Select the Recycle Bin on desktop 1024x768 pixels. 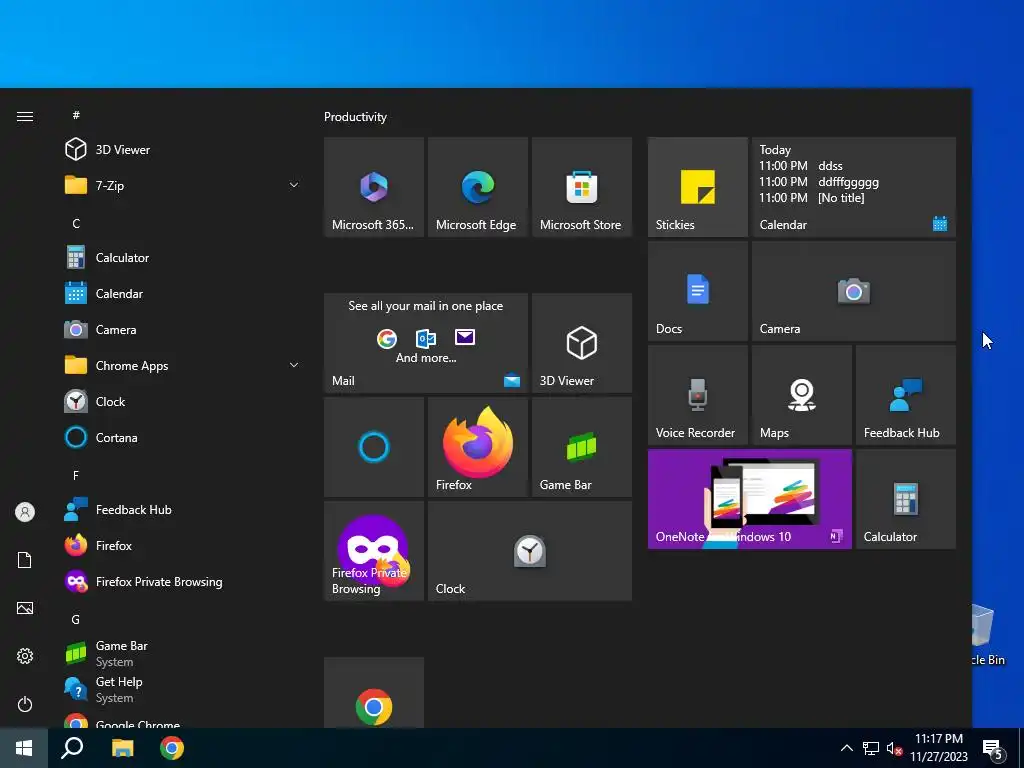pyautogui.click(x=988, y=637)
